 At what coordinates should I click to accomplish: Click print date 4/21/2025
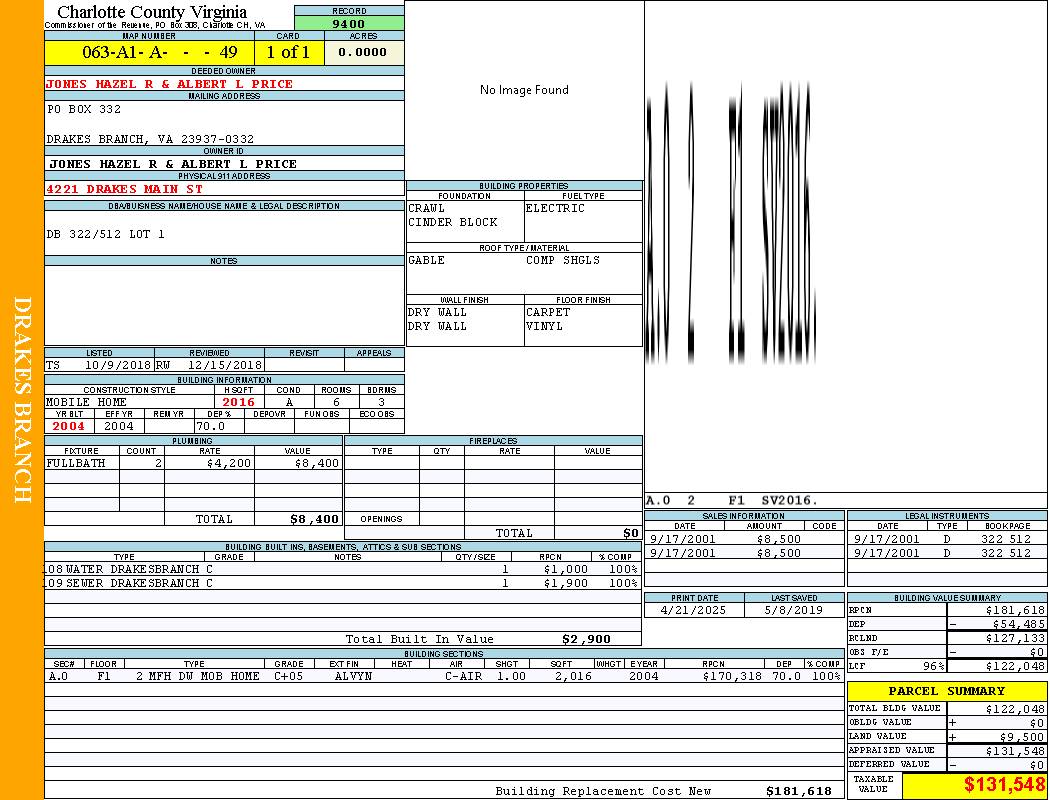click(692, 611)
